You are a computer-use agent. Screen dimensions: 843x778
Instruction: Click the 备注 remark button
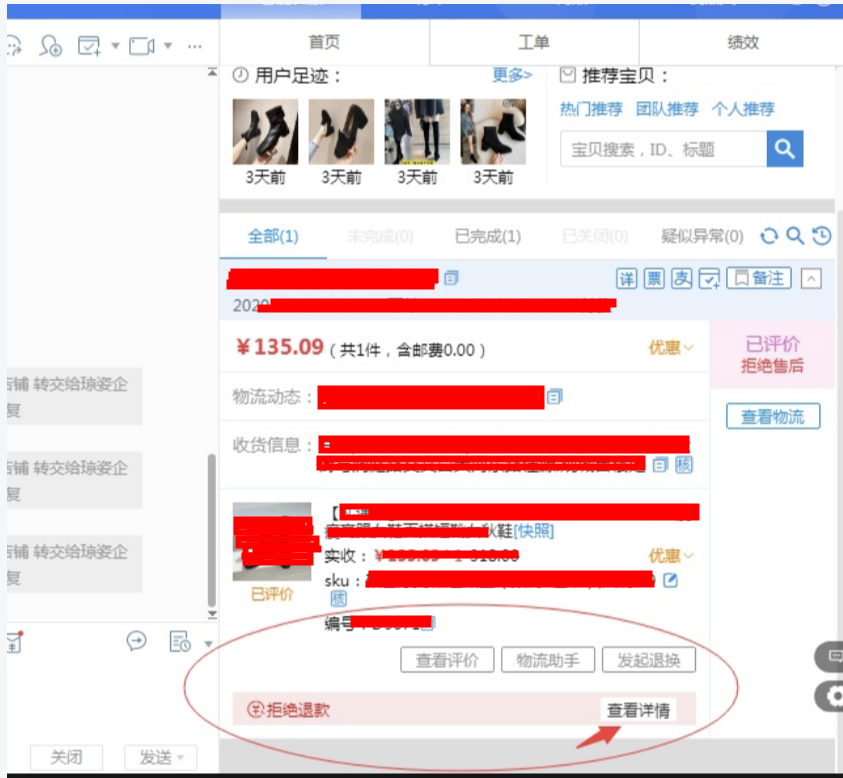tap(759, 278)
